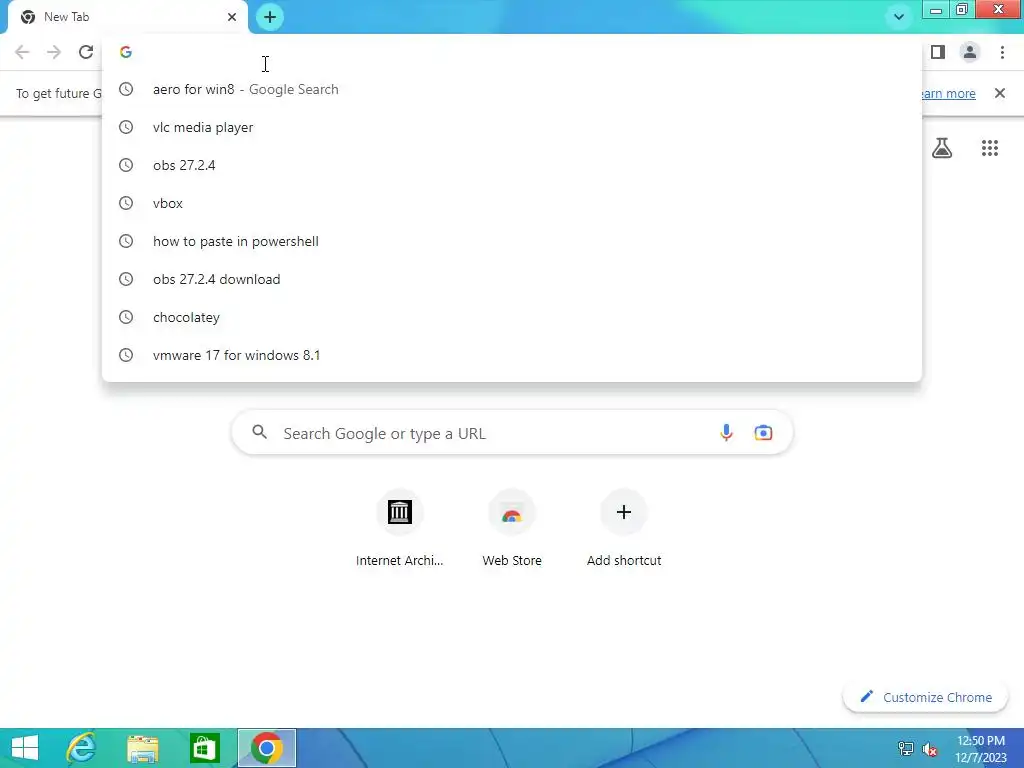Screen dimensions: 1024x768
Task: Open the Google apps grid
Action: [x=990, y=148]
